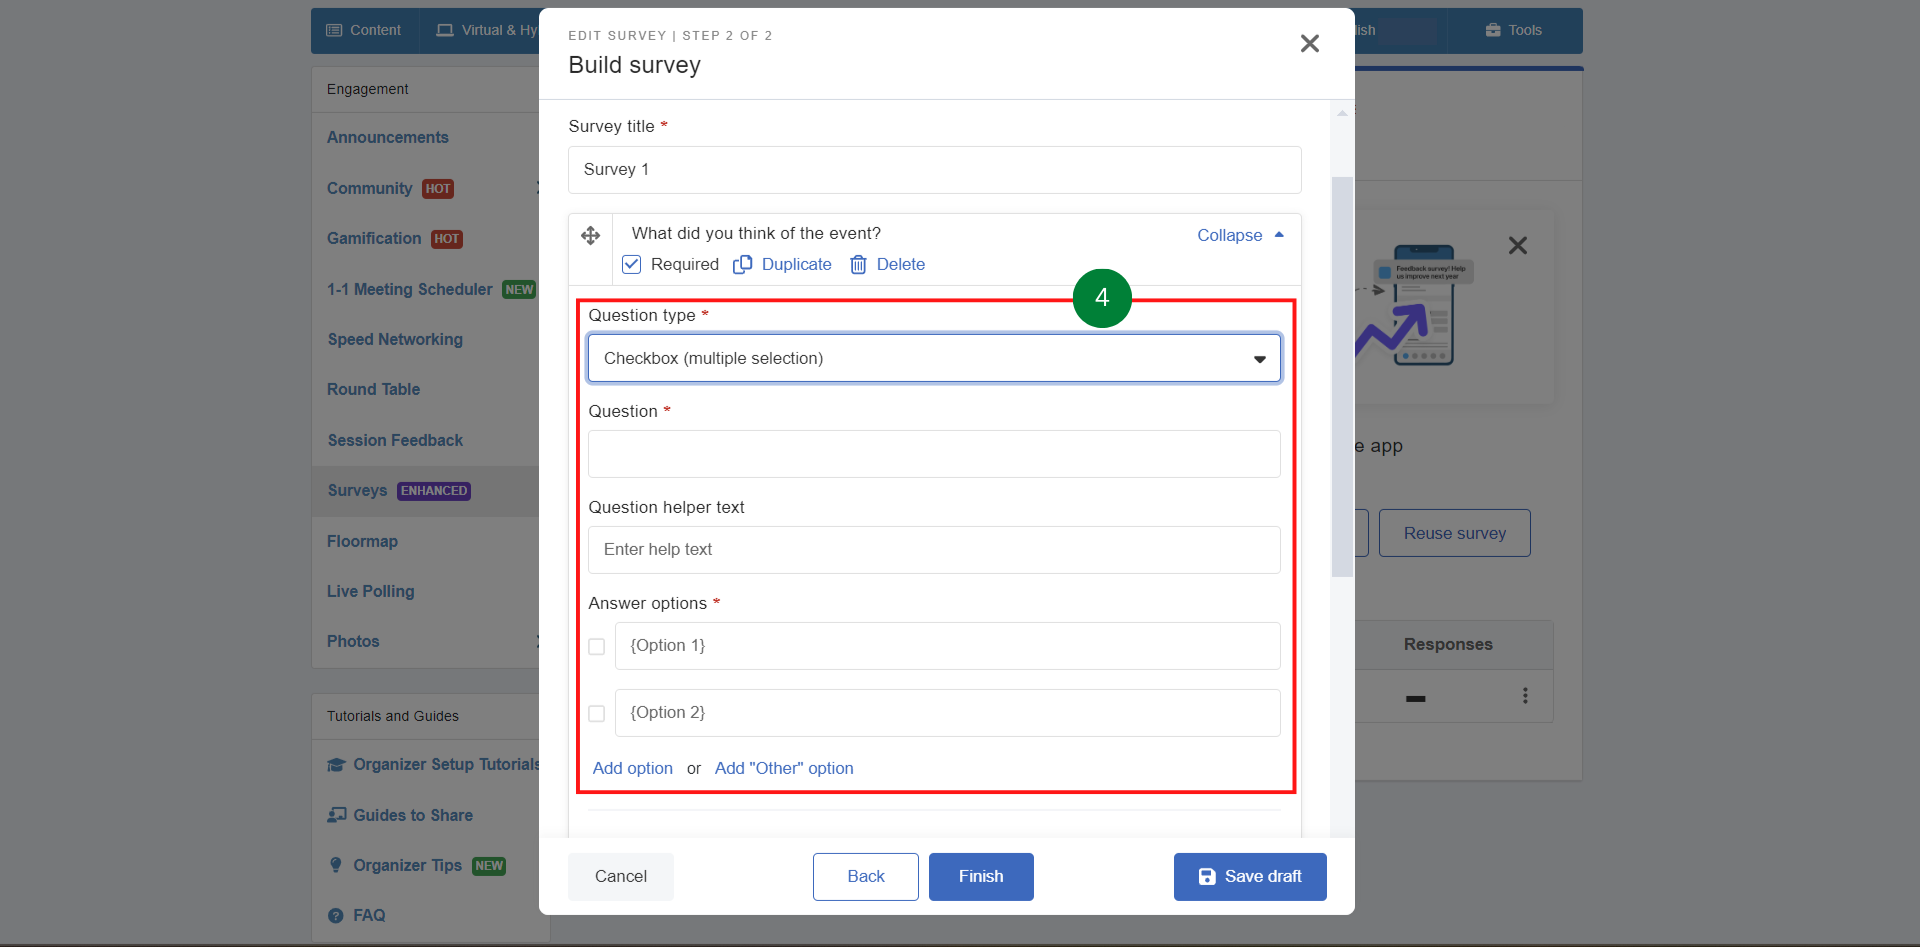
Task: Open the Question type dropdown
Action: (933, 359)
